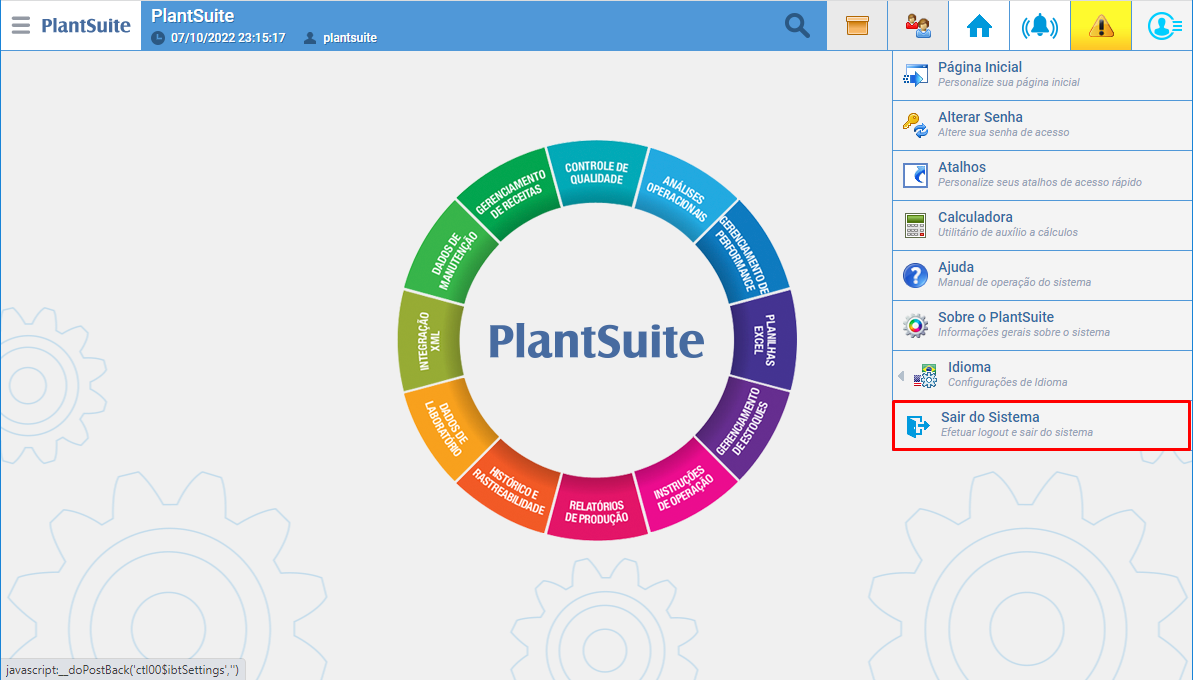Go to home via house icon
This screenshot has width=1193, height=680.
point(979,26)
